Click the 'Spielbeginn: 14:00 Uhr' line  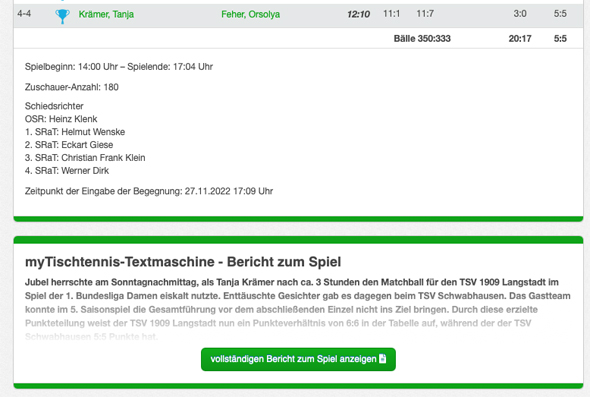(x=119, y=67)
